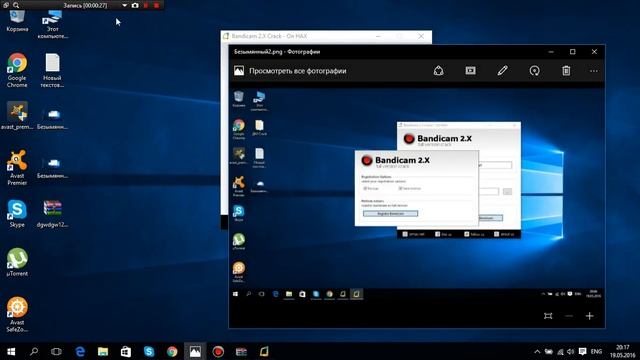Click the magnifier icon in recording toolbar
The image size is (640, 360).
click(x=16, y=5)
